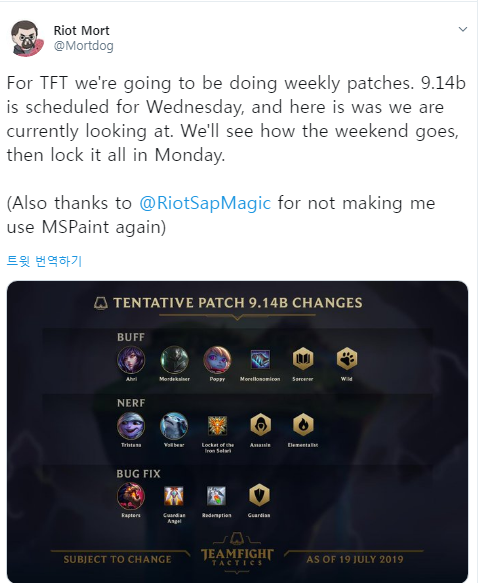Open the Riot Mort display name link
478x583 pixels.
[x=81, y=30]
